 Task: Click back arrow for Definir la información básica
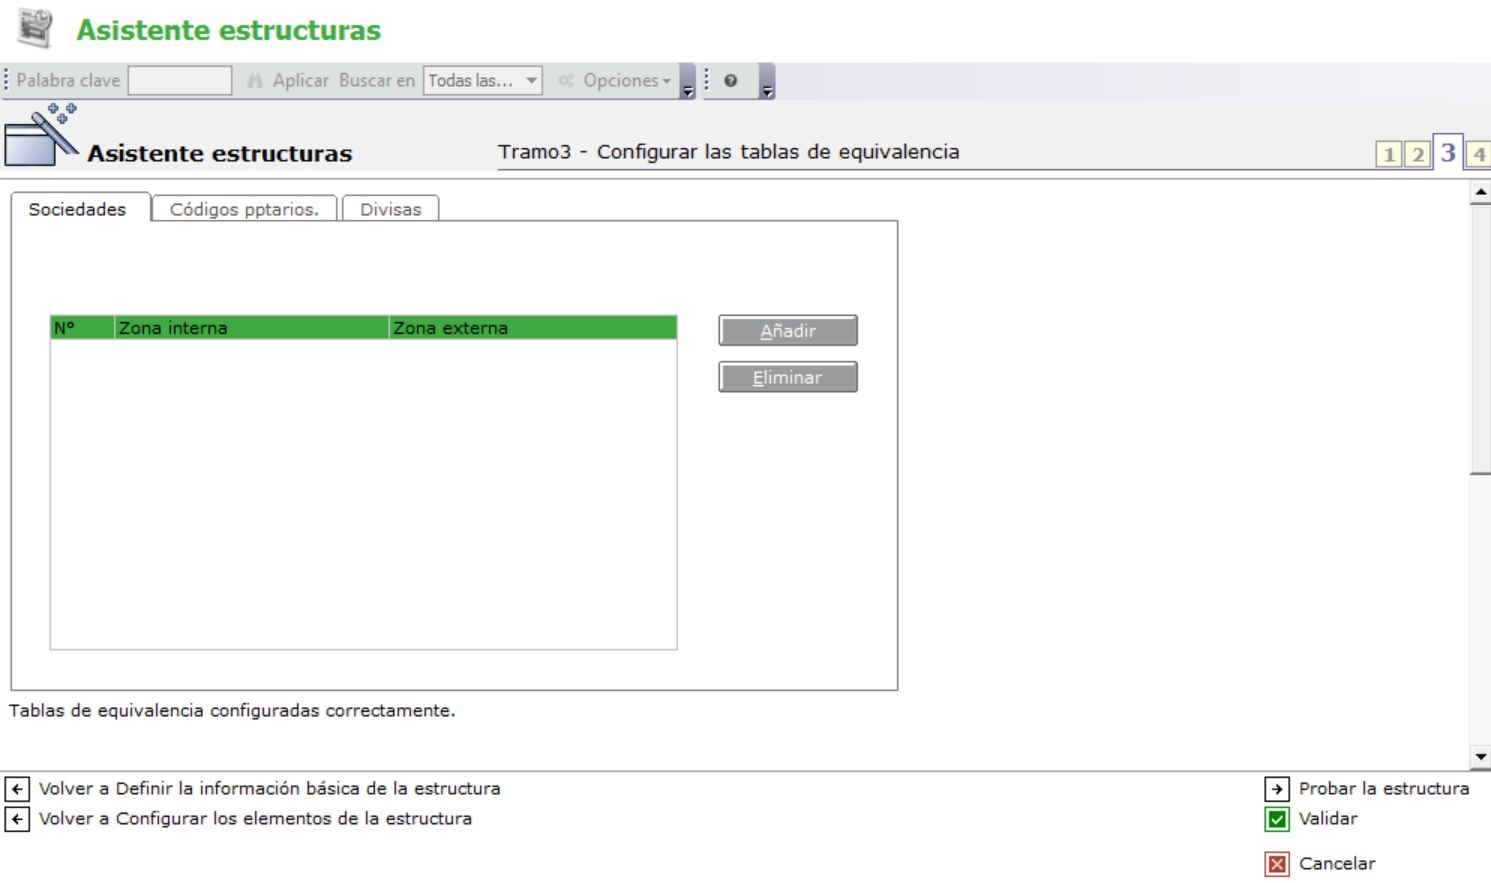17,789
